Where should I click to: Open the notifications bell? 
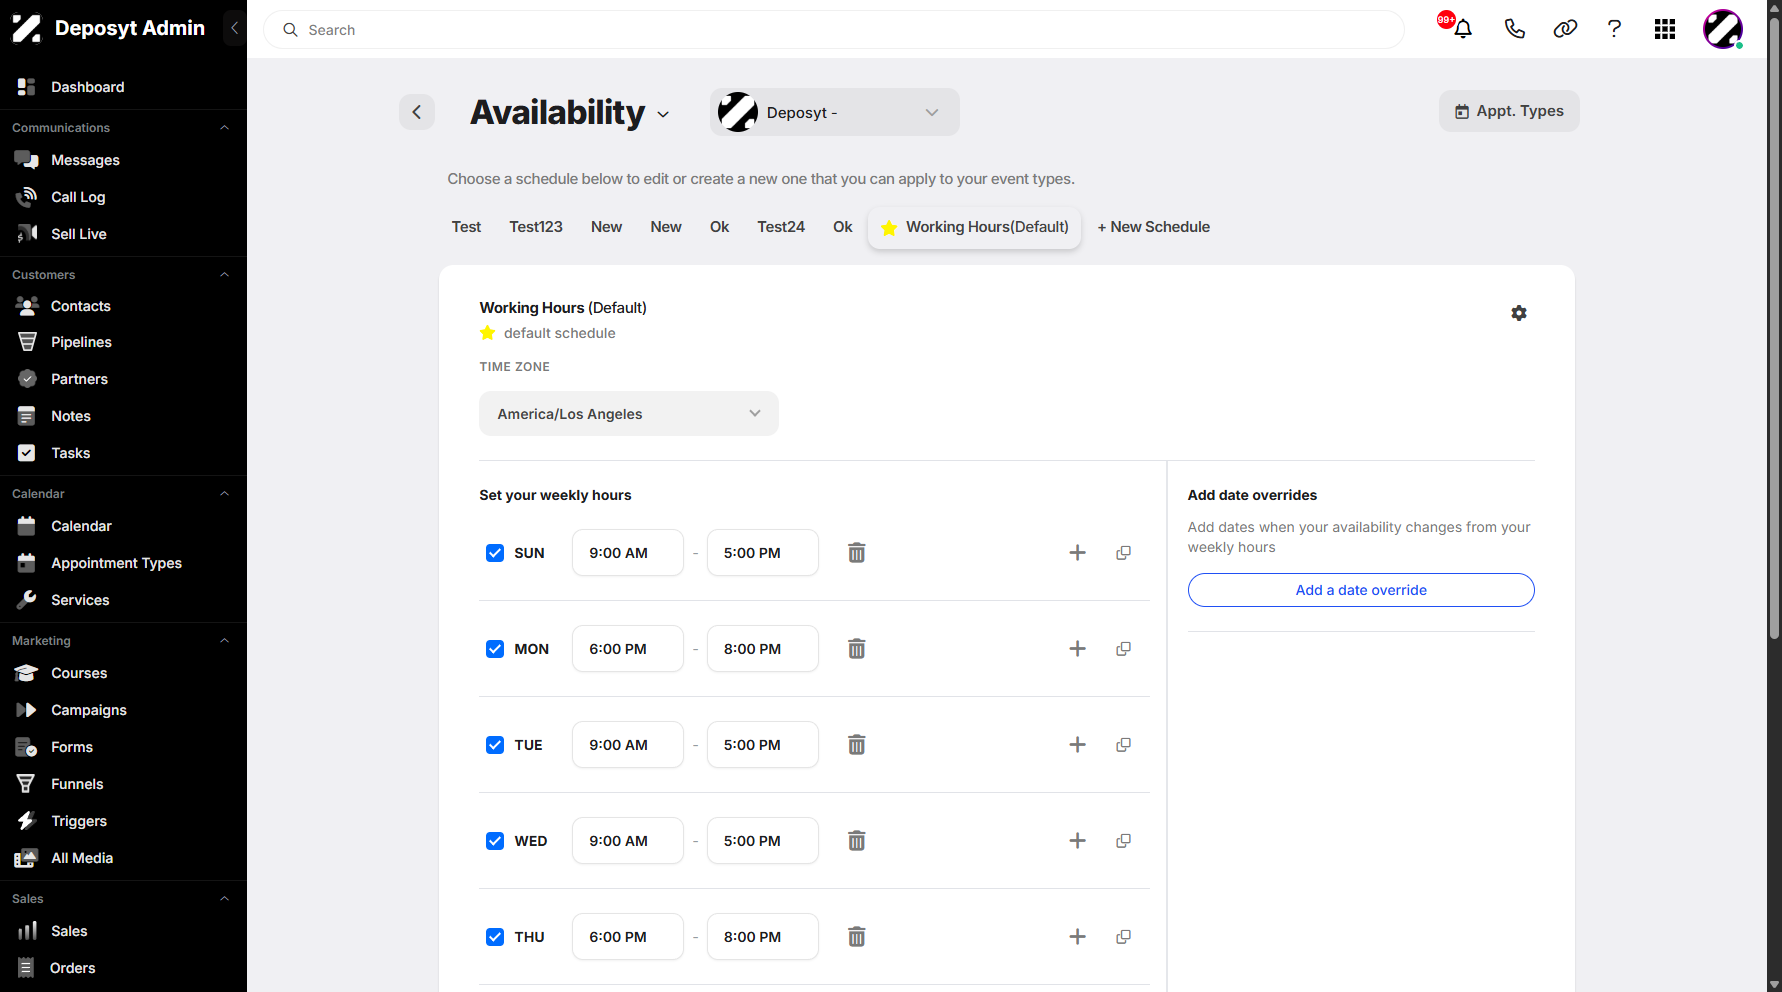(x=1462, y=29)
